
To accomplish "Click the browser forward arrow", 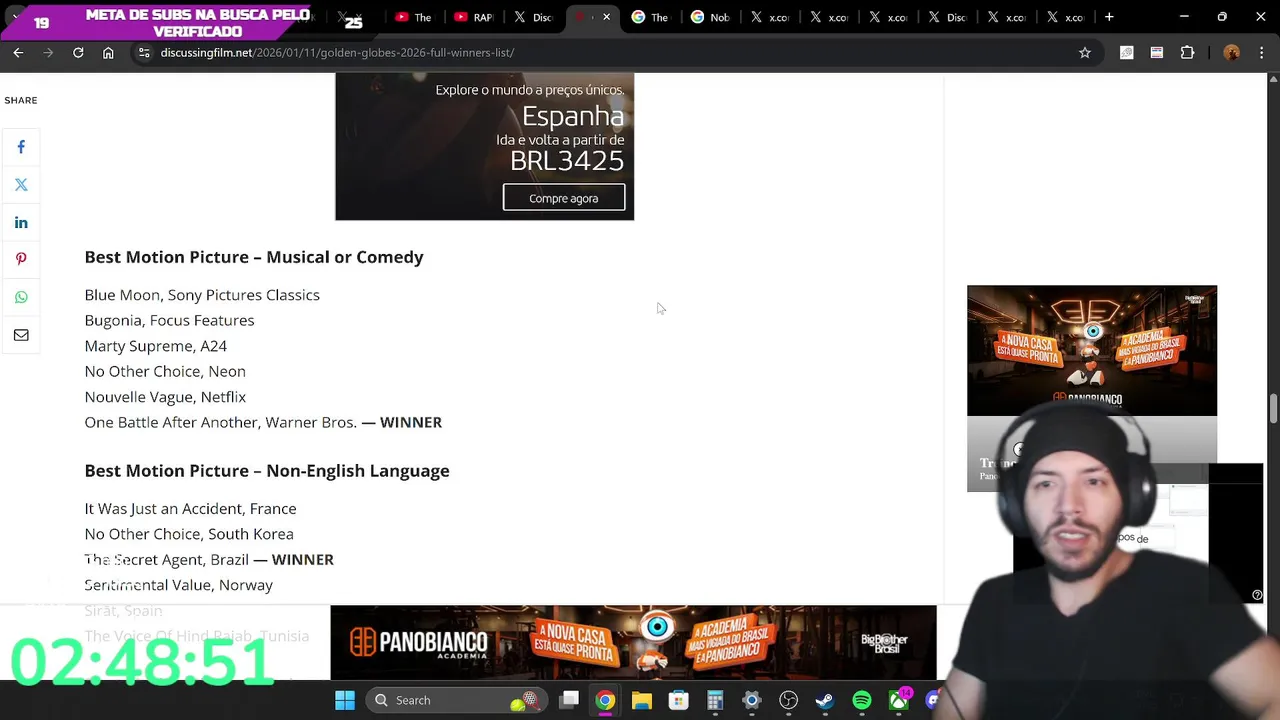I will 48,52.
